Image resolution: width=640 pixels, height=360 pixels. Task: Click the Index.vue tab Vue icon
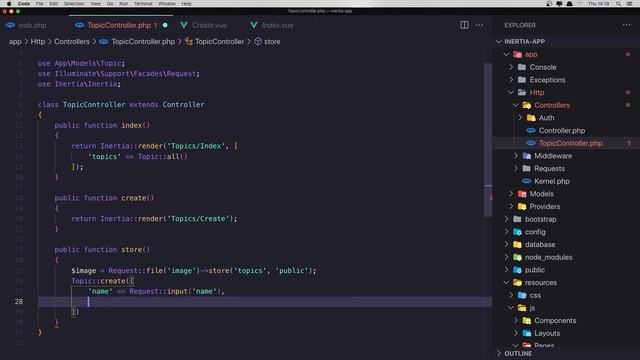[254, 25]
